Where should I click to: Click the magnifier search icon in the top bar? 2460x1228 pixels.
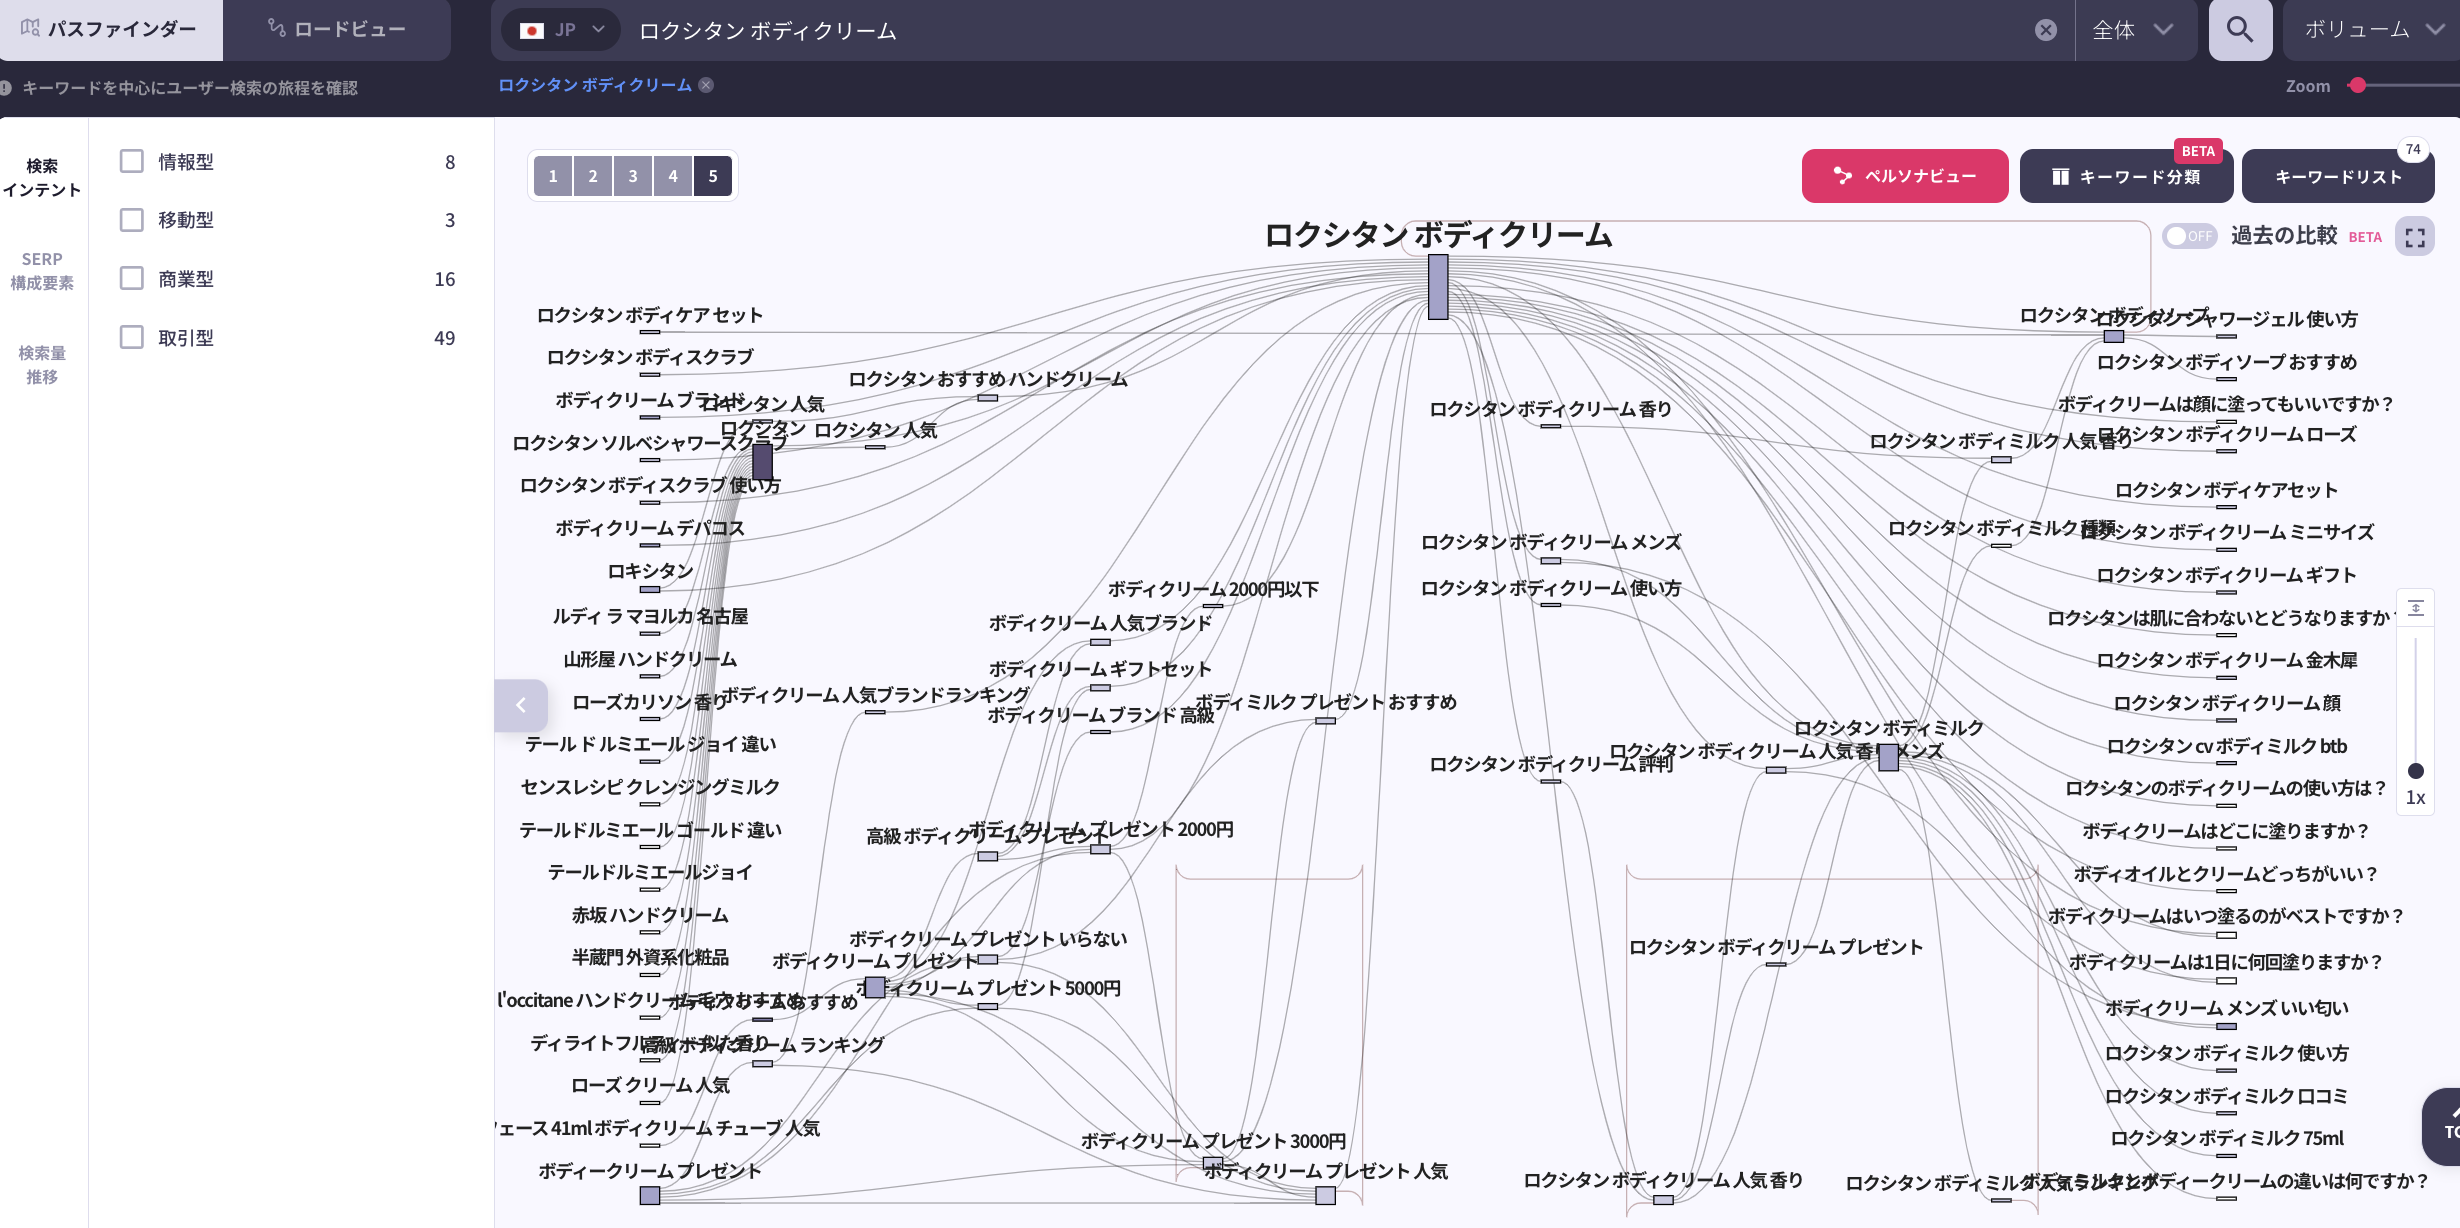(x=2240, y=30)
